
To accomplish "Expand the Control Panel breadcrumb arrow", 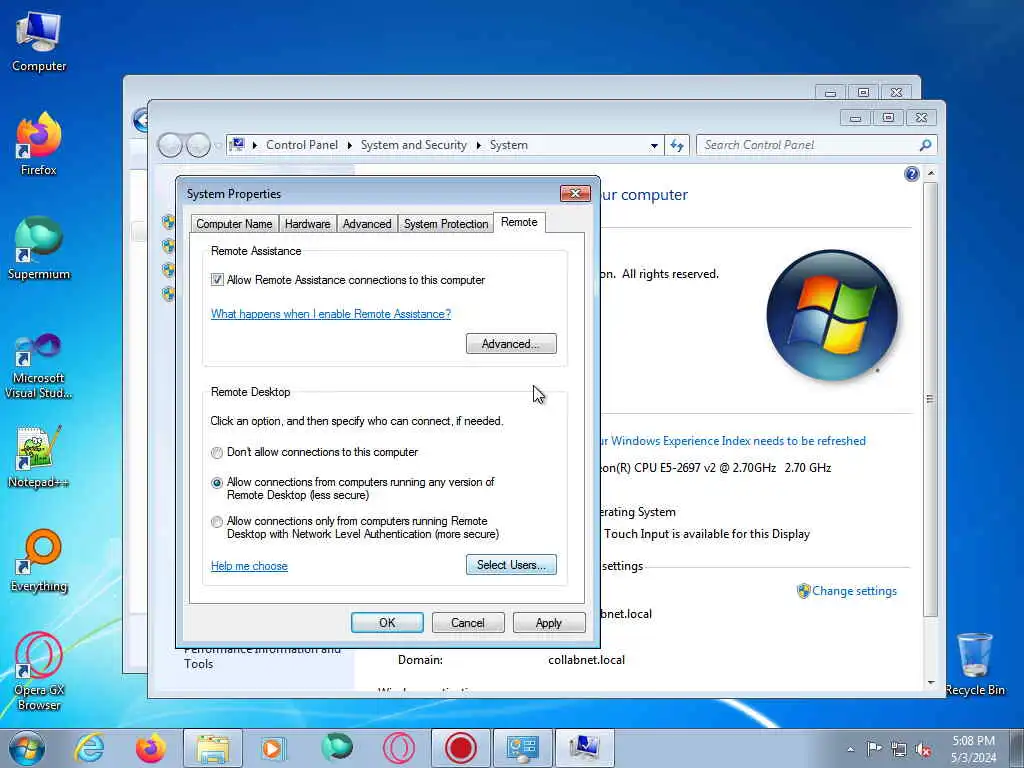I will coord(349,145).
